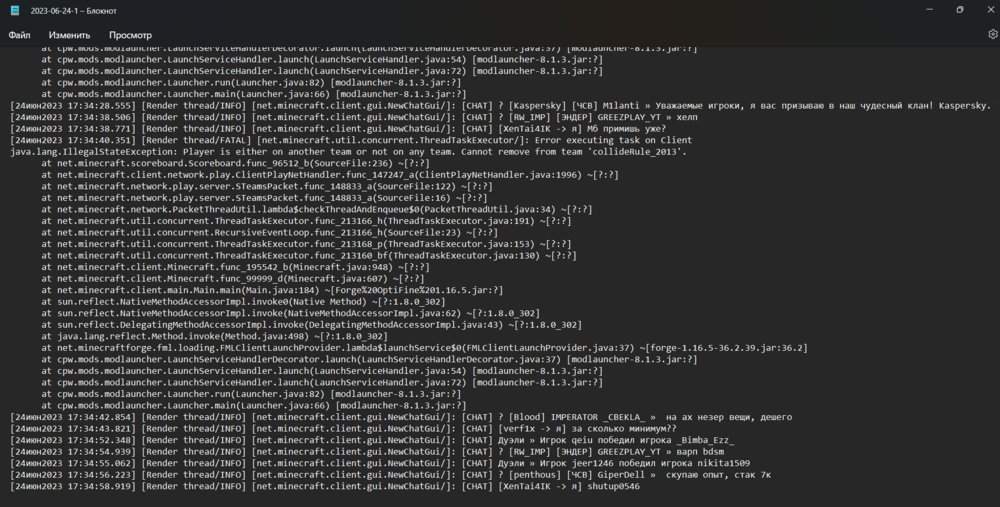This screenshot has height=507, width=1000.
Task: Minimize the Блокнот window
Action: (929, 10)
